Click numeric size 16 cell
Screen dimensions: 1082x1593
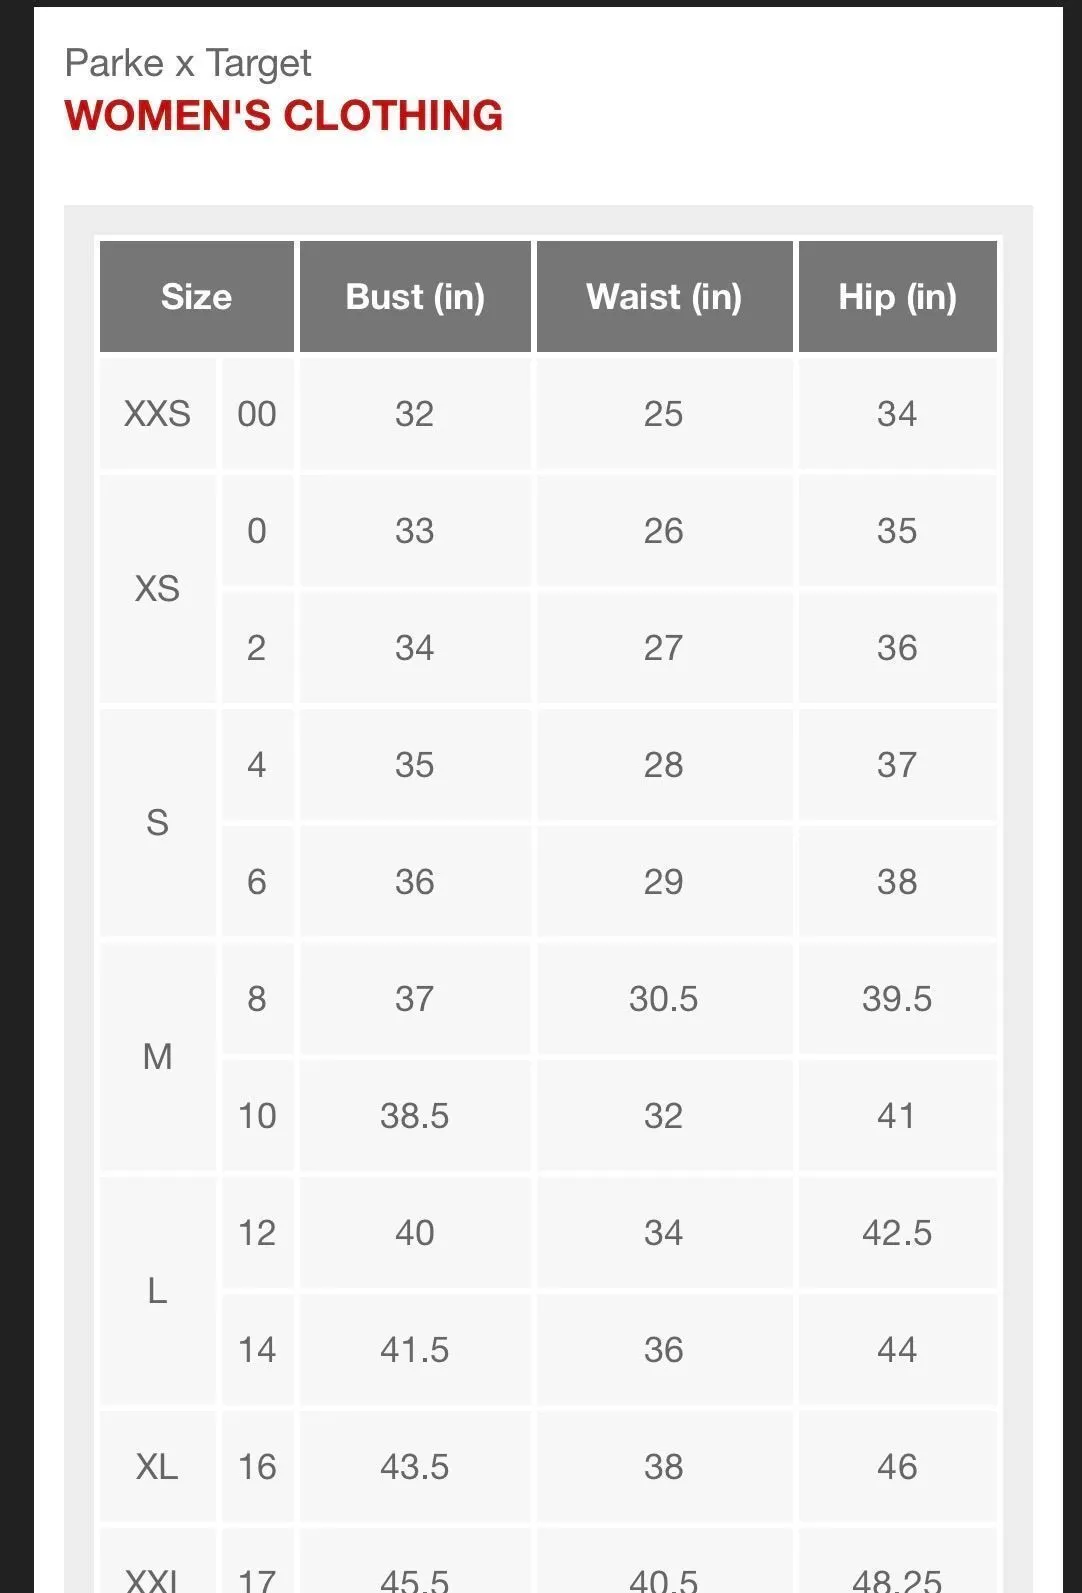pyautogui.click(x=257, y=1466)
